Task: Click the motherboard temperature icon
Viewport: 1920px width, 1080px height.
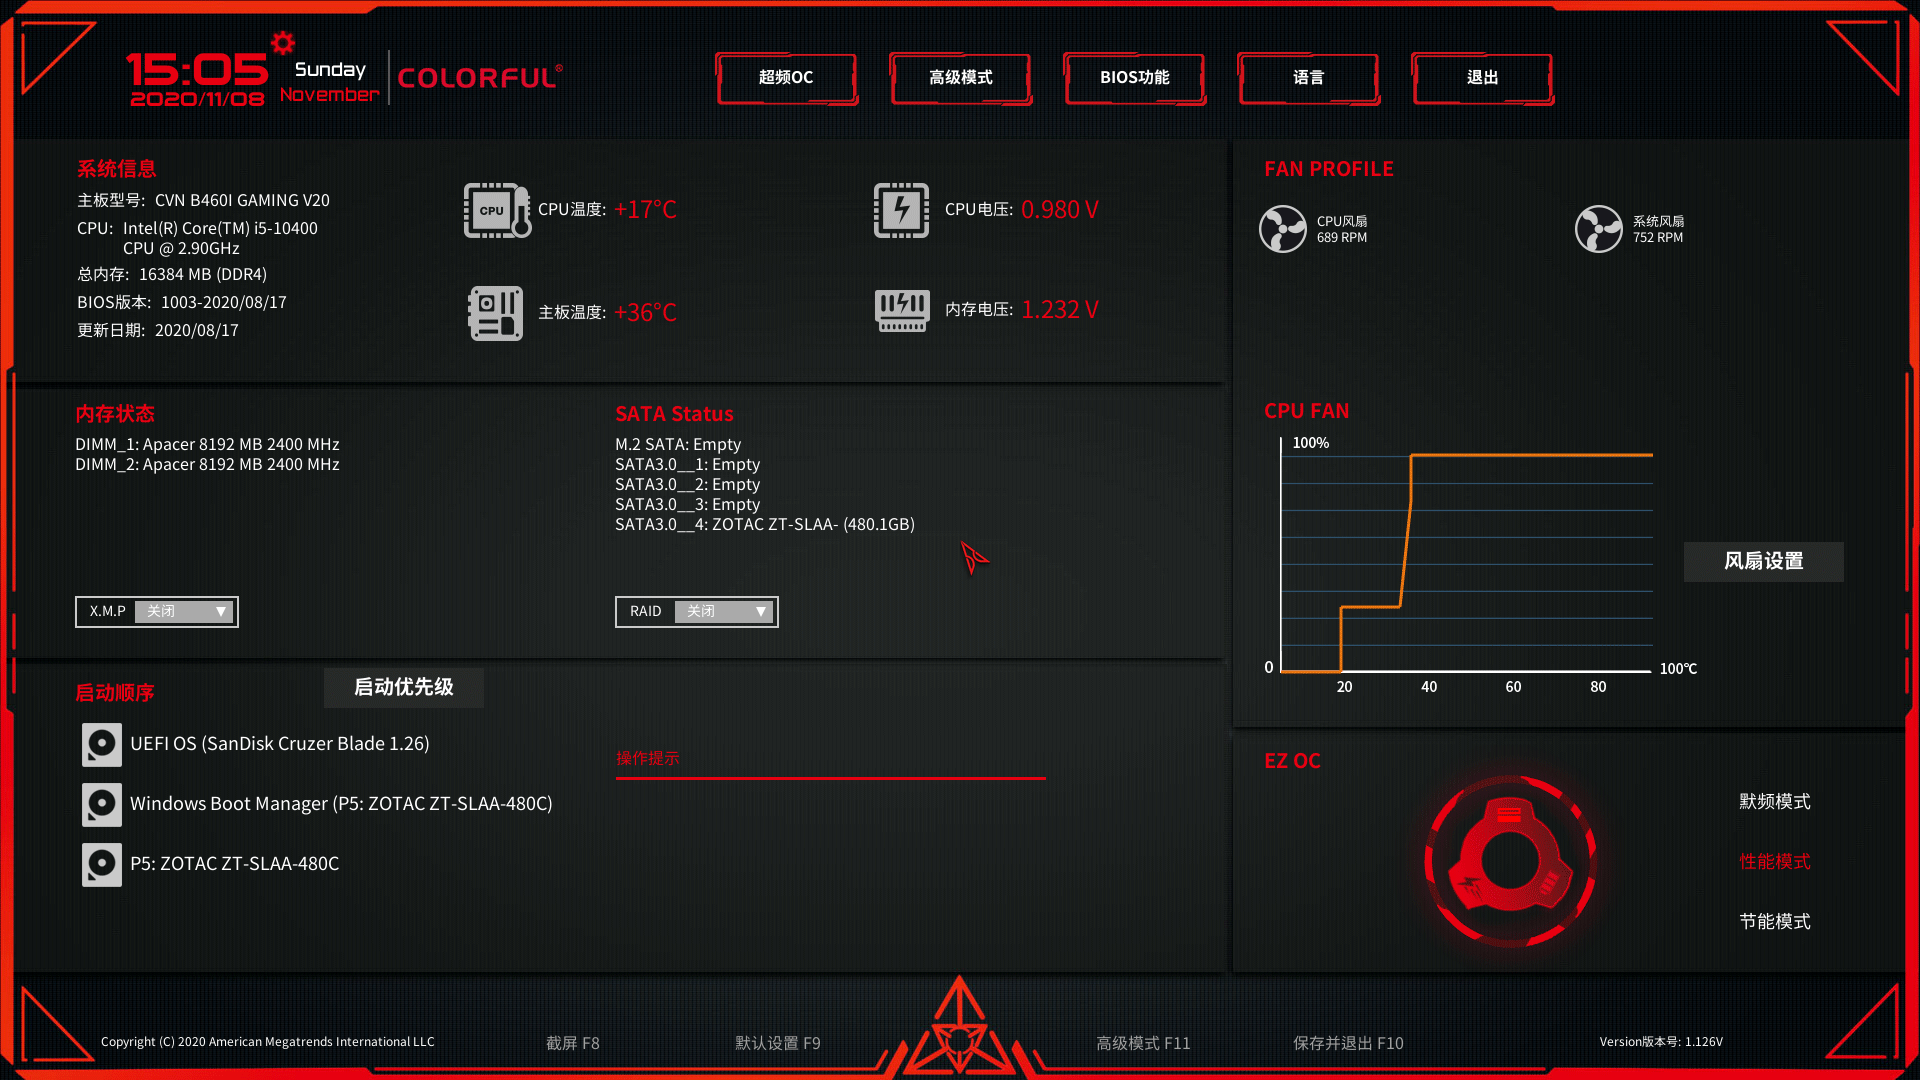Action: pyautogui.click(x=495, y=310)
